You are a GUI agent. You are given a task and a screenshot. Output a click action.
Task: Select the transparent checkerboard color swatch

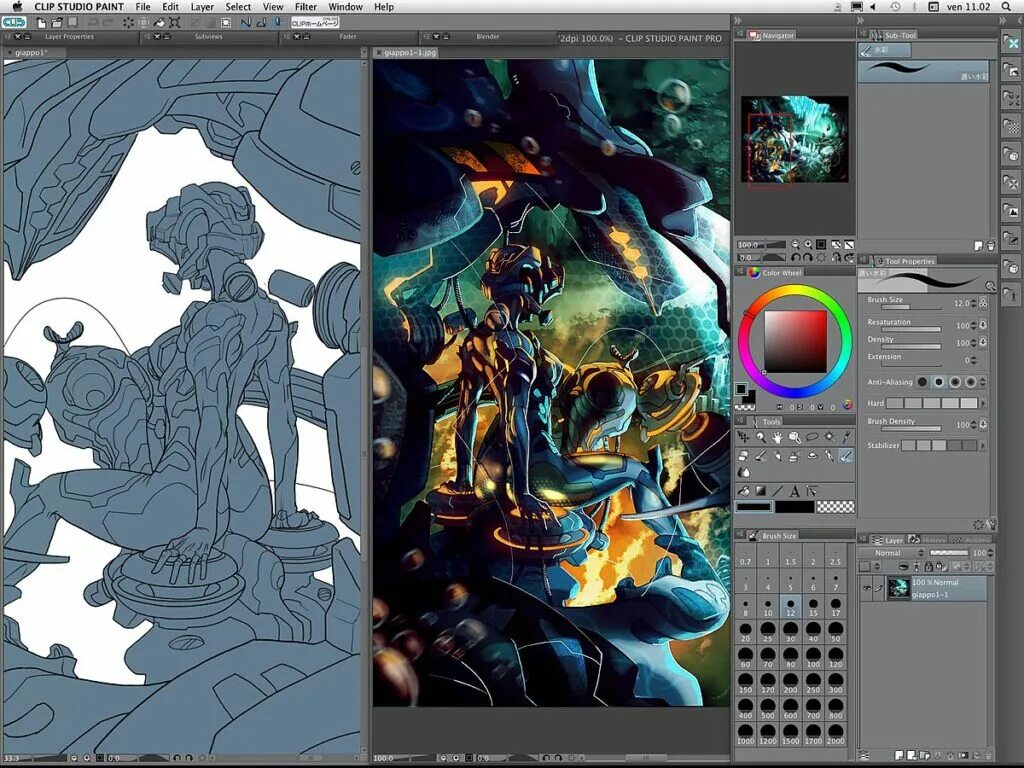835,506
